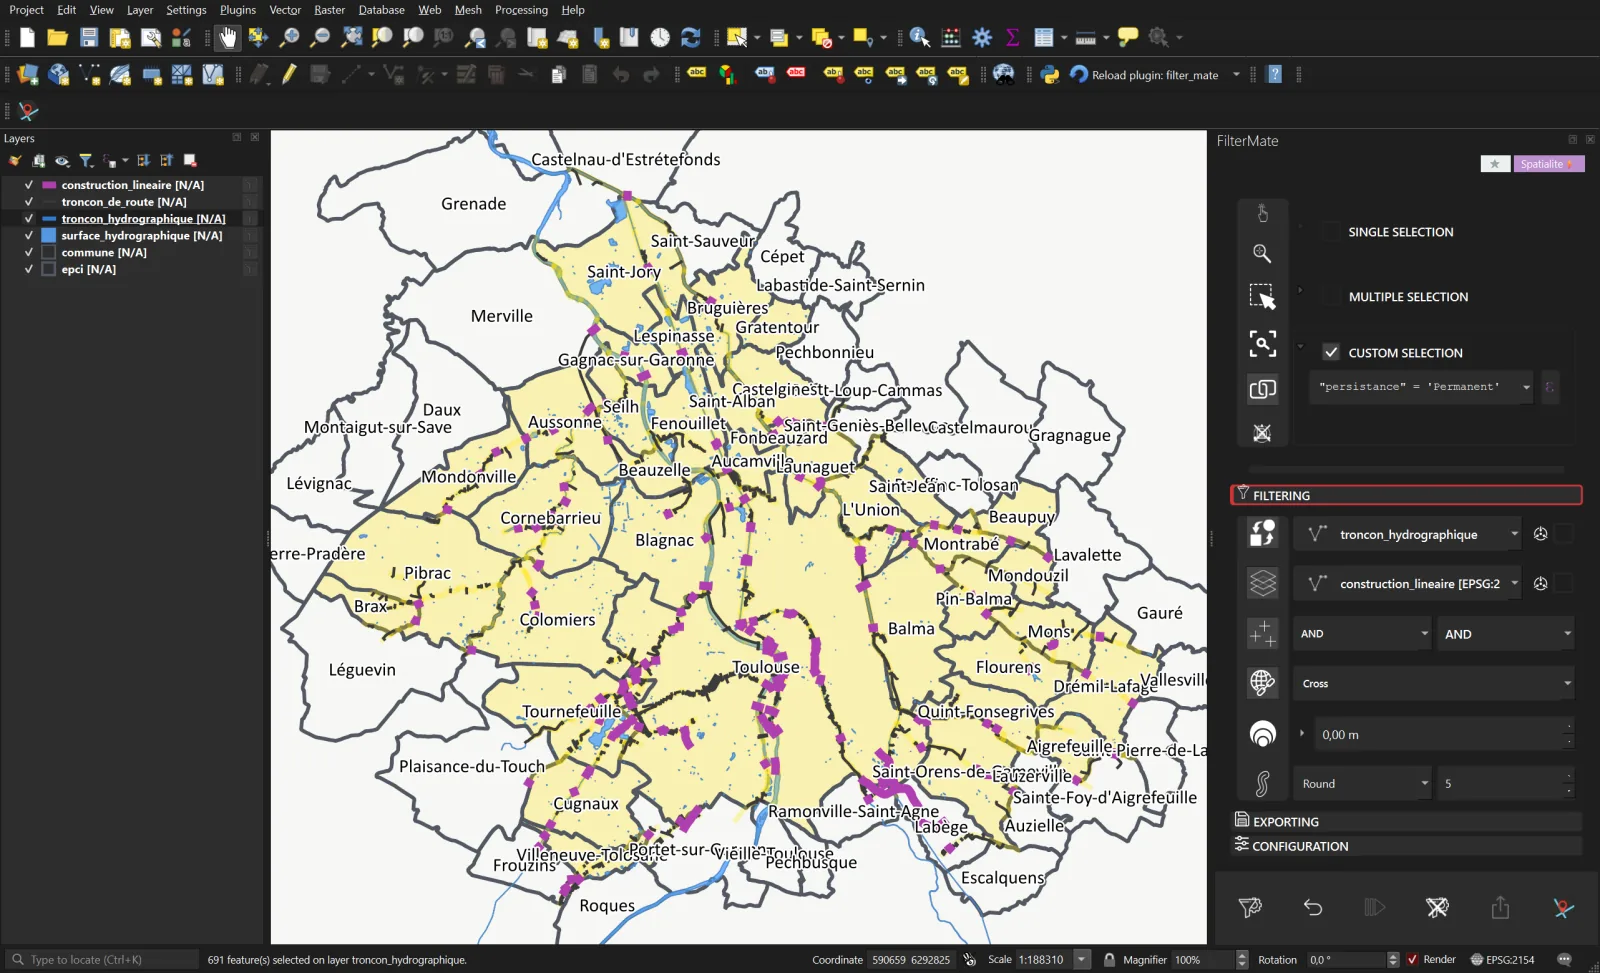Enable the MULTIPLE SELECTION checkbox

point(1331,296)
